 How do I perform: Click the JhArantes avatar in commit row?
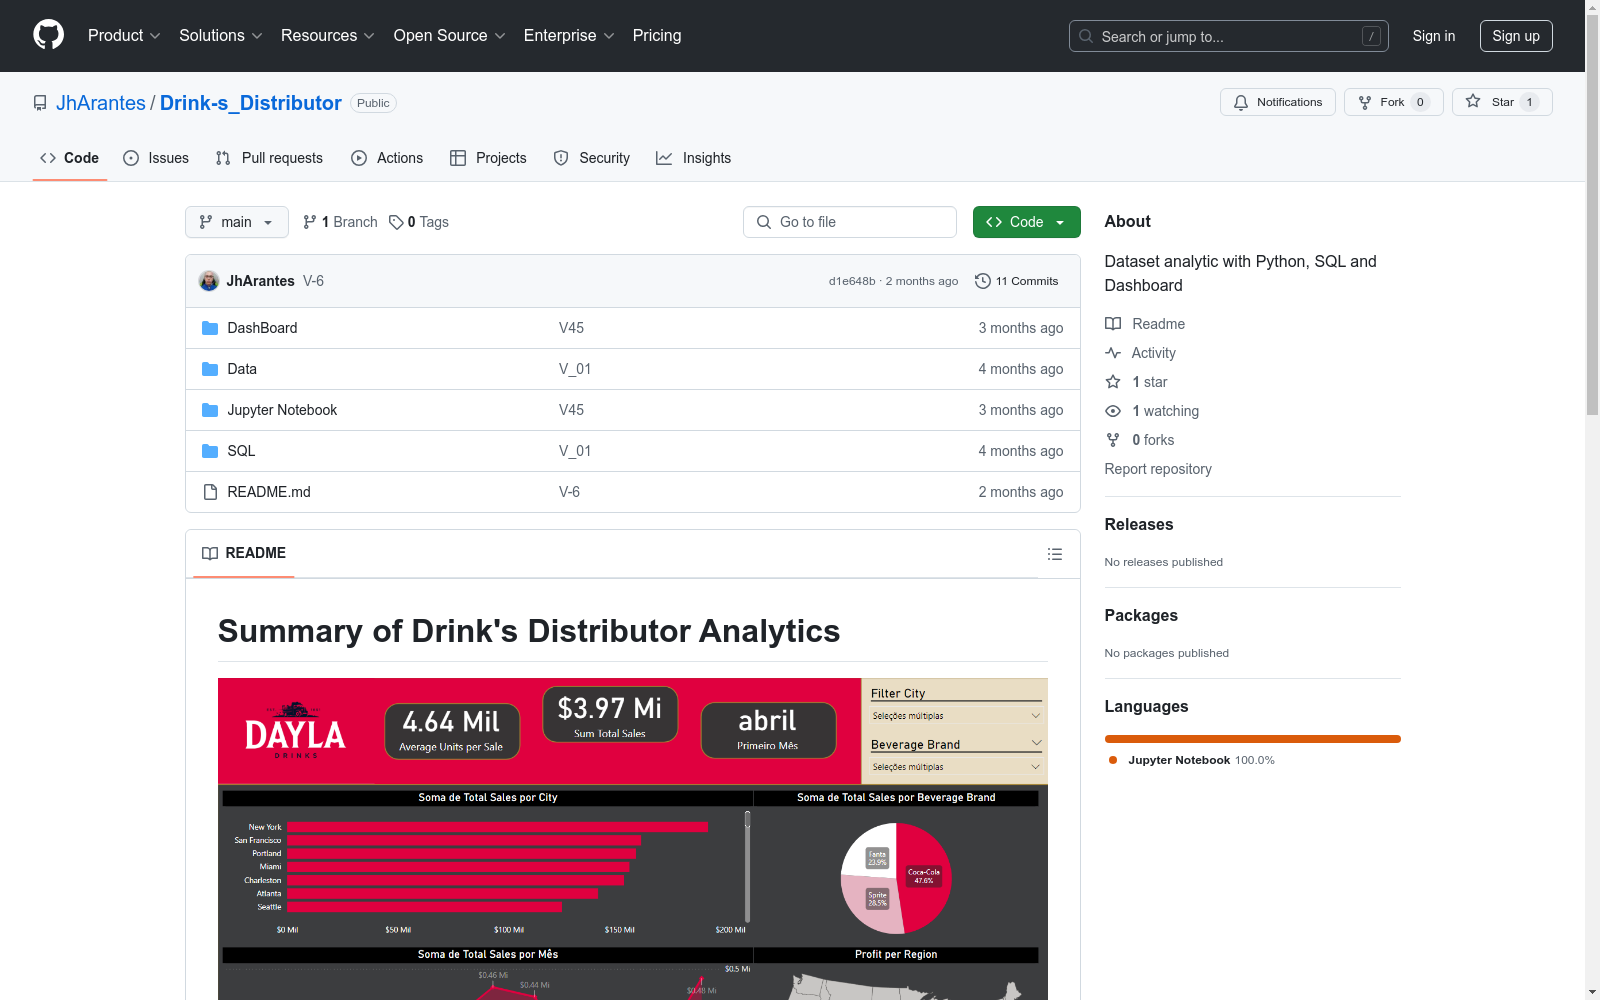point(209,281)
